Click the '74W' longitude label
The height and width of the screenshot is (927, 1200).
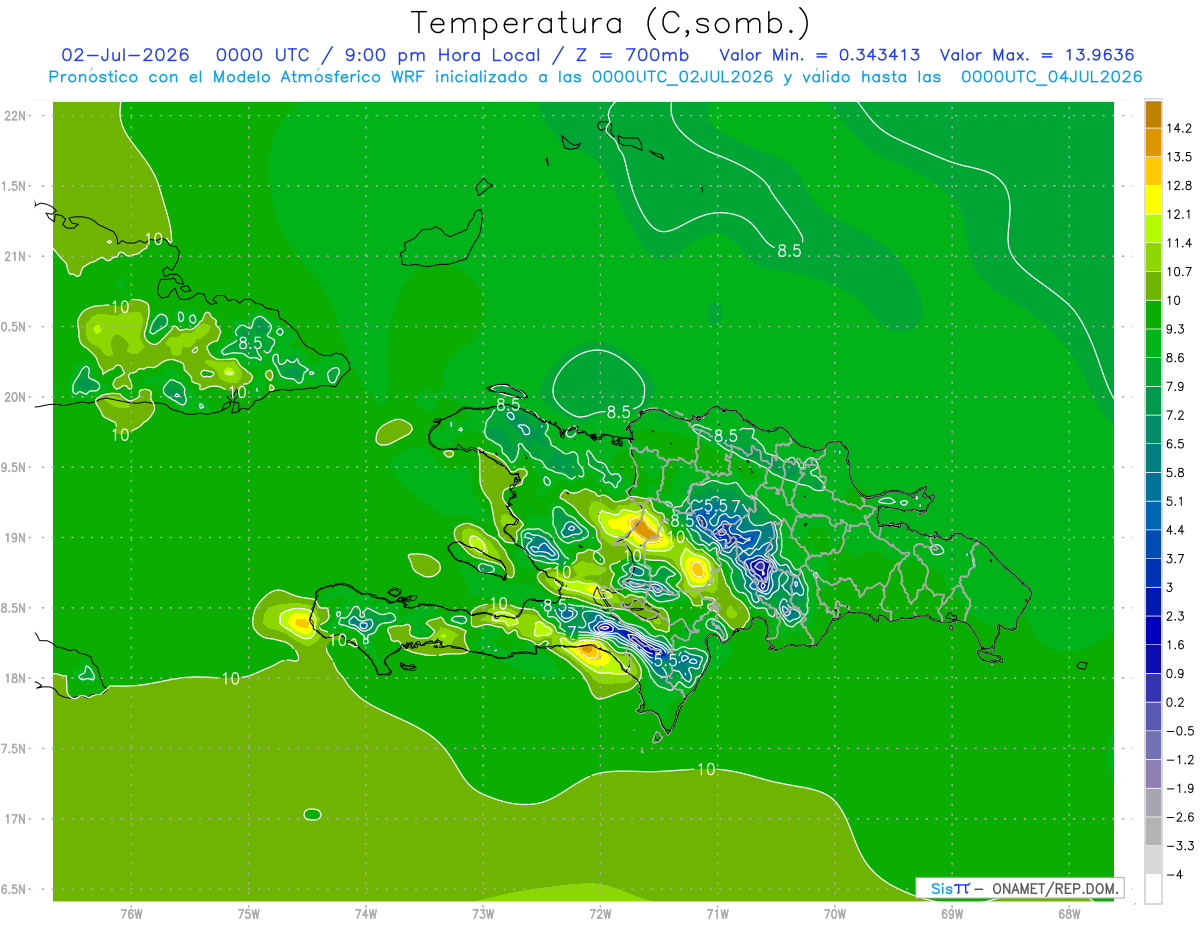pos(366,913)
